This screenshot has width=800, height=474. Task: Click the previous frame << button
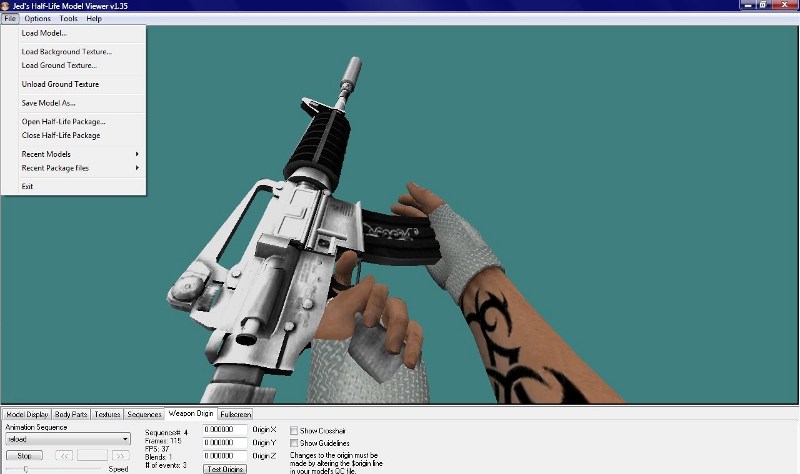coord(63,455)
